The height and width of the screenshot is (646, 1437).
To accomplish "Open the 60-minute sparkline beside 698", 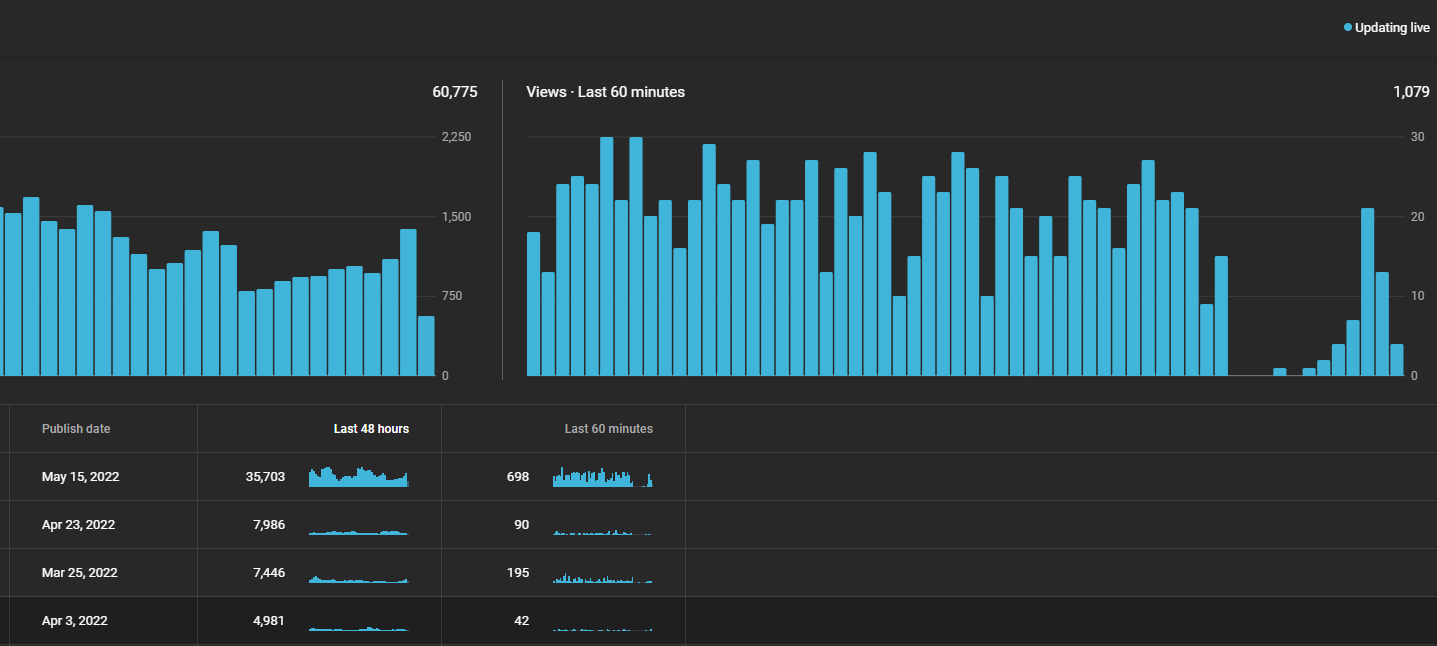I will (x=603, y=477).
